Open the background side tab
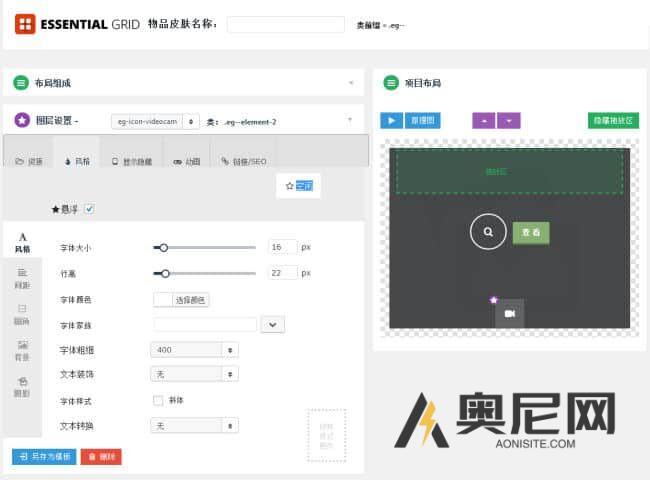Viewport: 650px width, 480px height. point(22,350)
